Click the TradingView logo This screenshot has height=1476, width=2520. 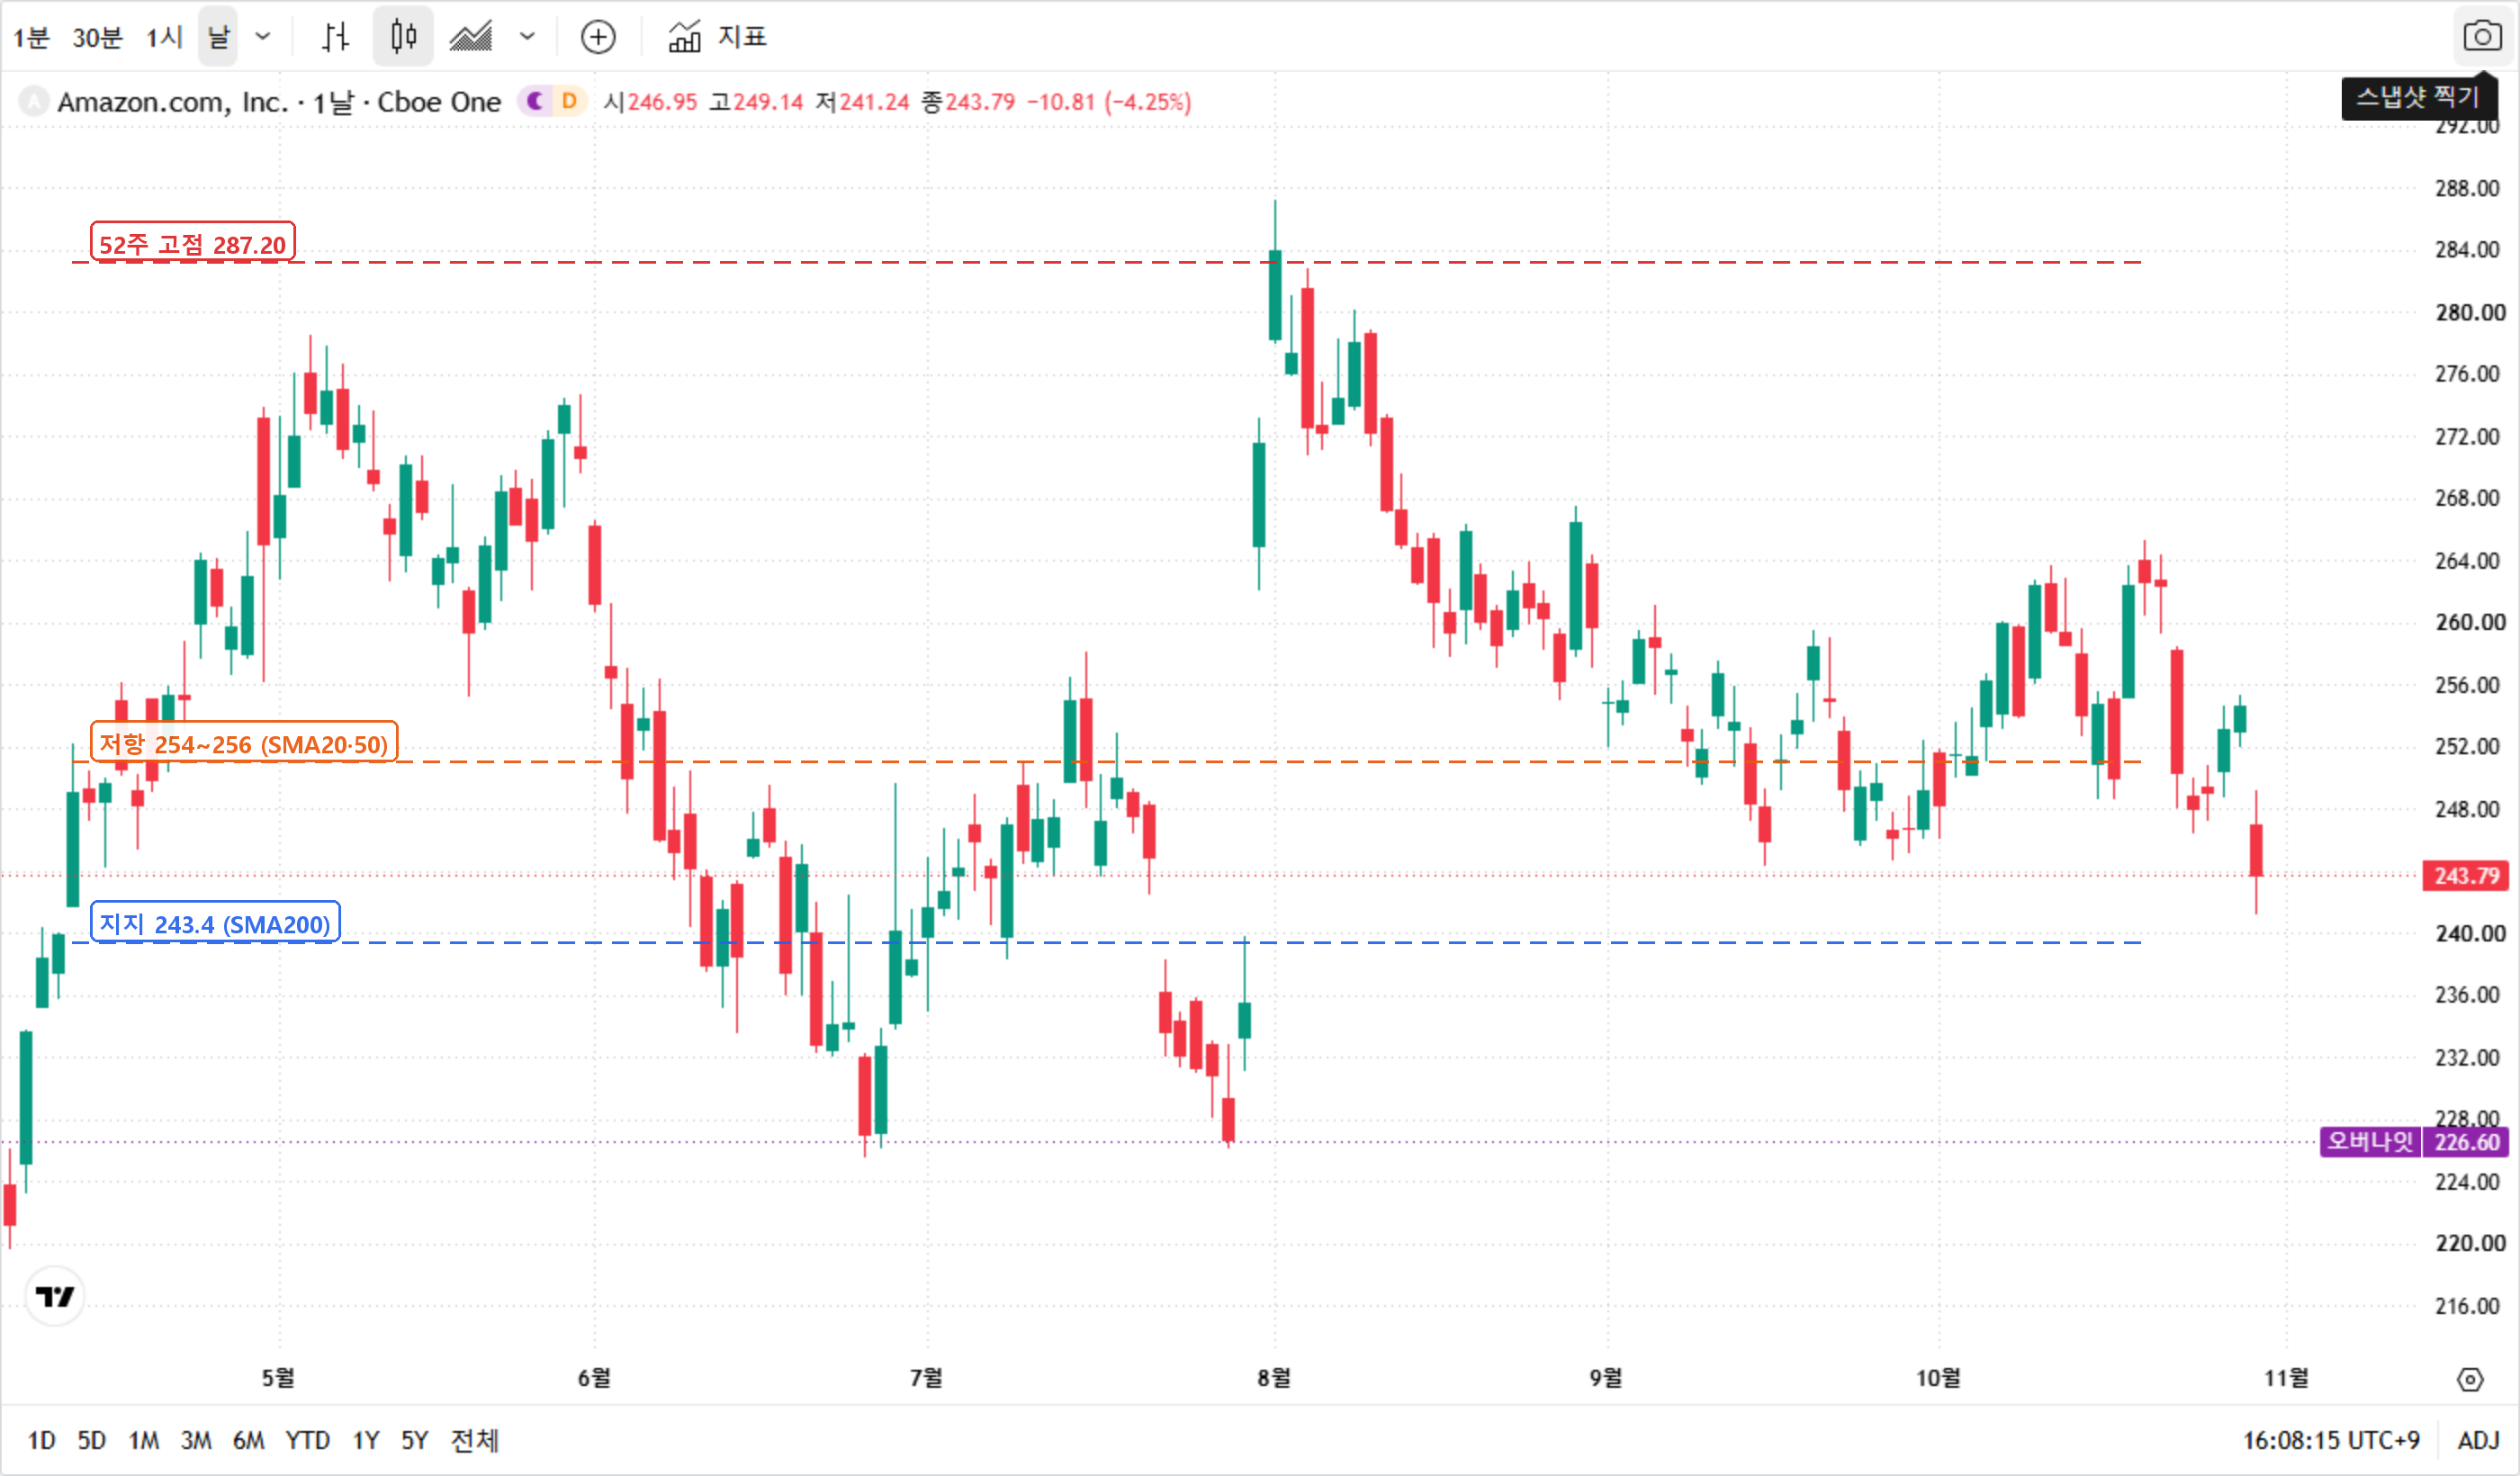54,1297
